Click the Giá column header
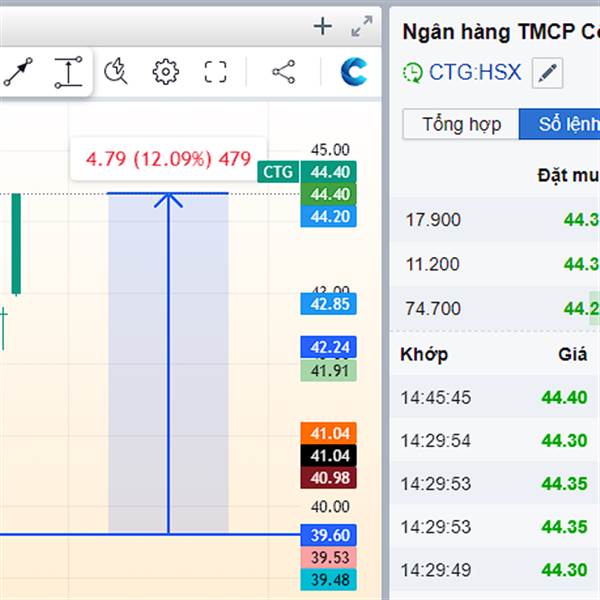Screen dimensions: 600x600 572,354
